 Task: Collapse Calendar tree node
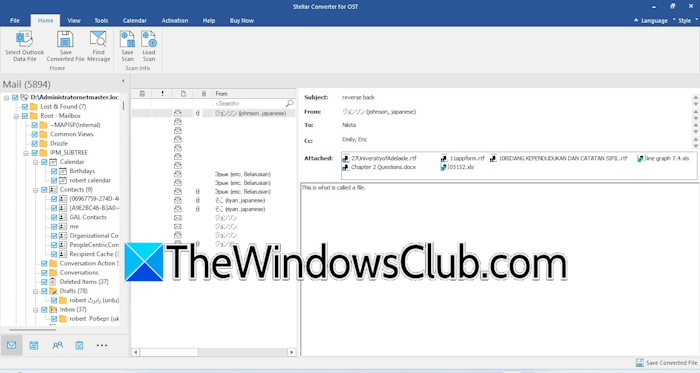point(36,162)
